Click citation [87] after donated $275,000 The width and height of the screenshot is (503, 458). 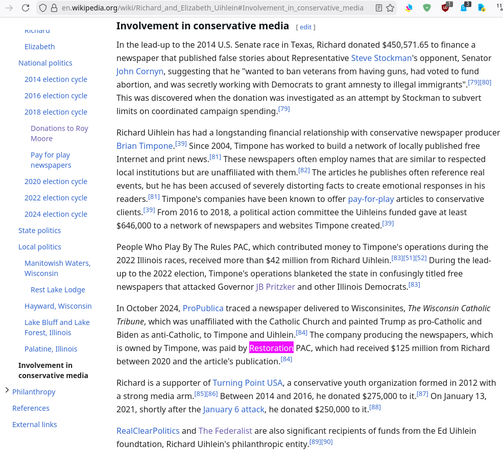[422, 394]
